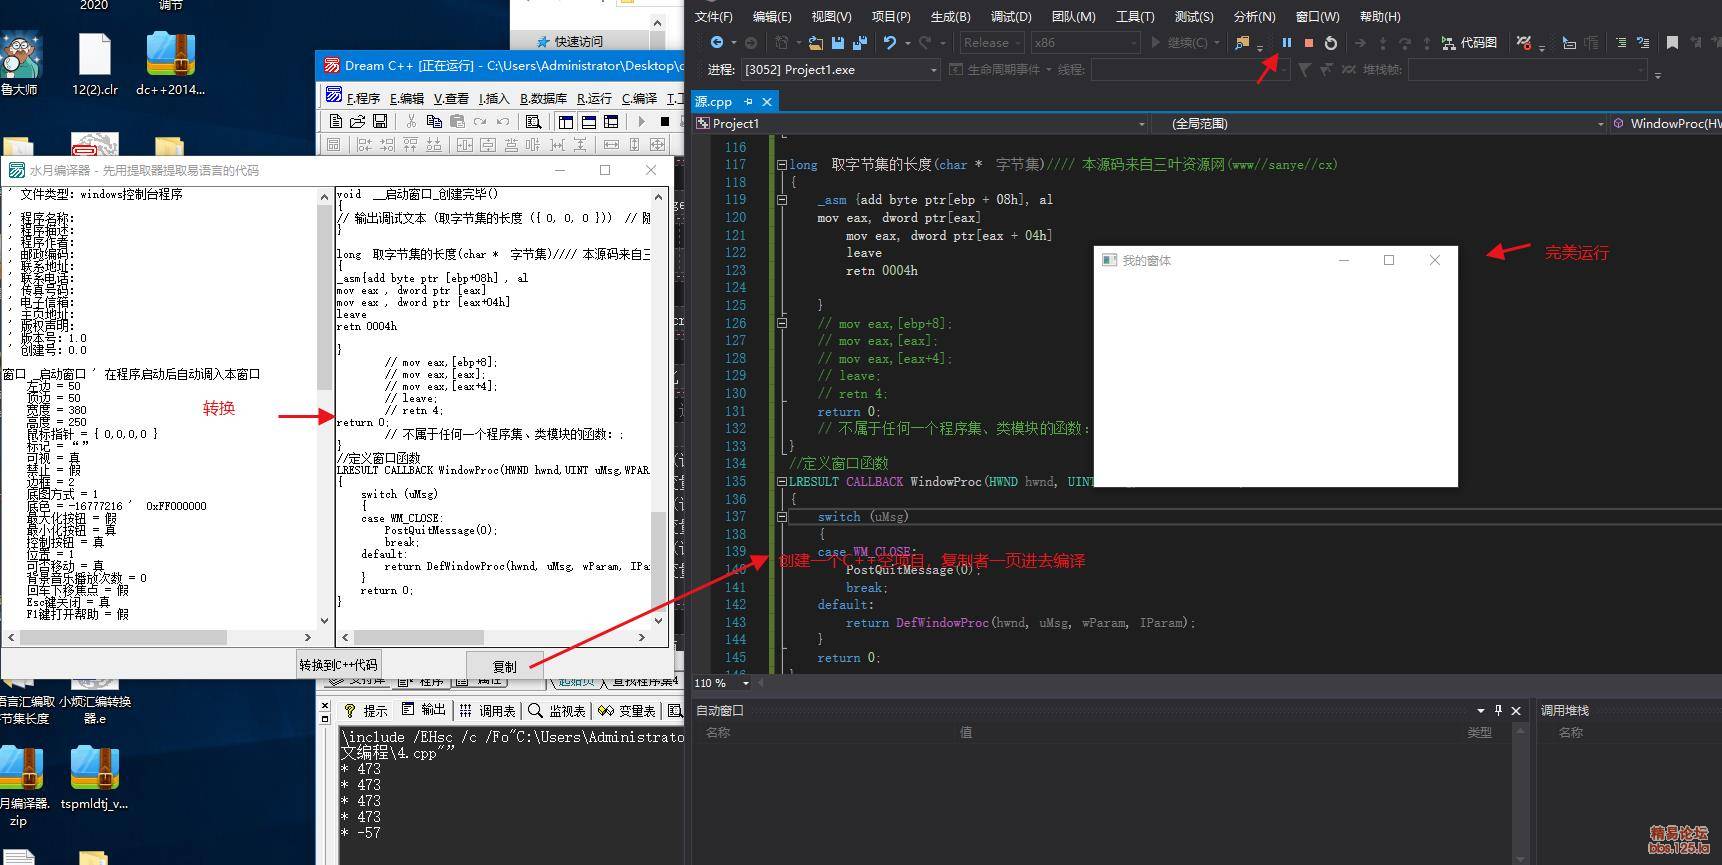This screenshot has height=865, width=1722.
Task: Collapse the _asm block at line 119
Action: (782, 200)
